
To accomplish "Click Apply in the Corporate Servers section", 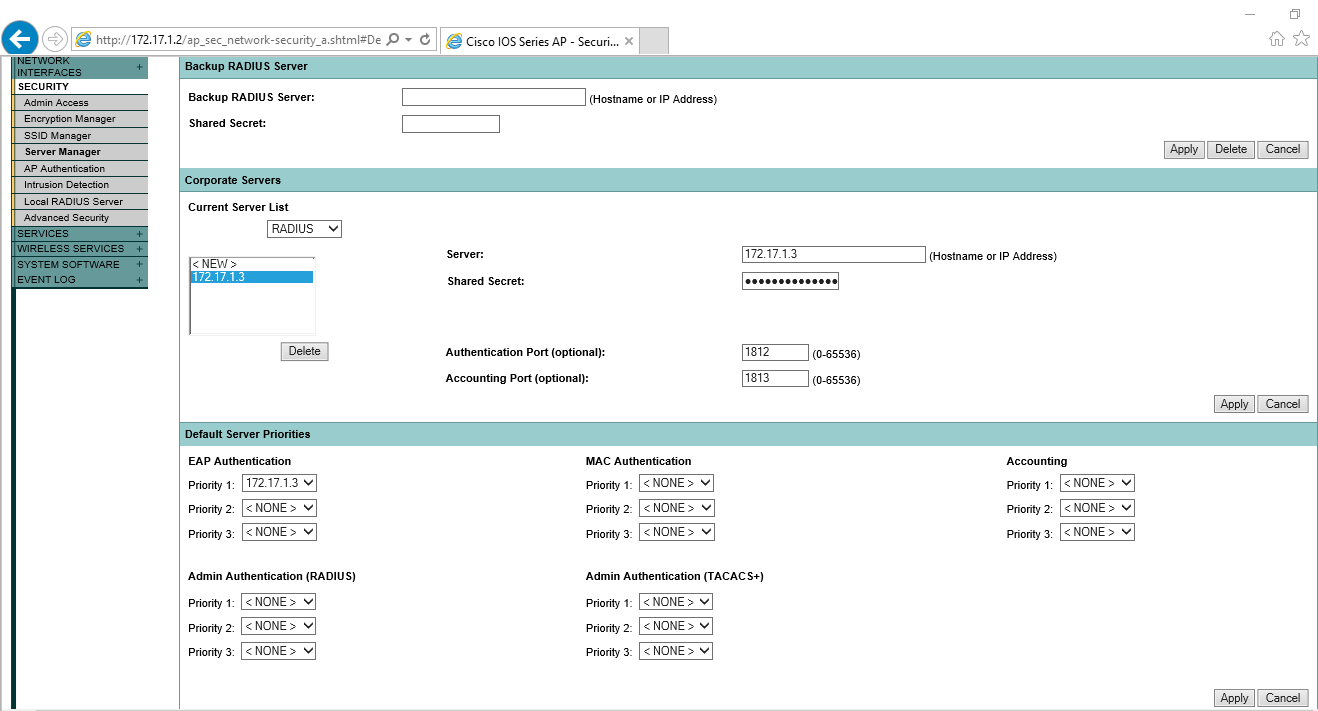I will pyautogui.click(x=1234, y=404).
